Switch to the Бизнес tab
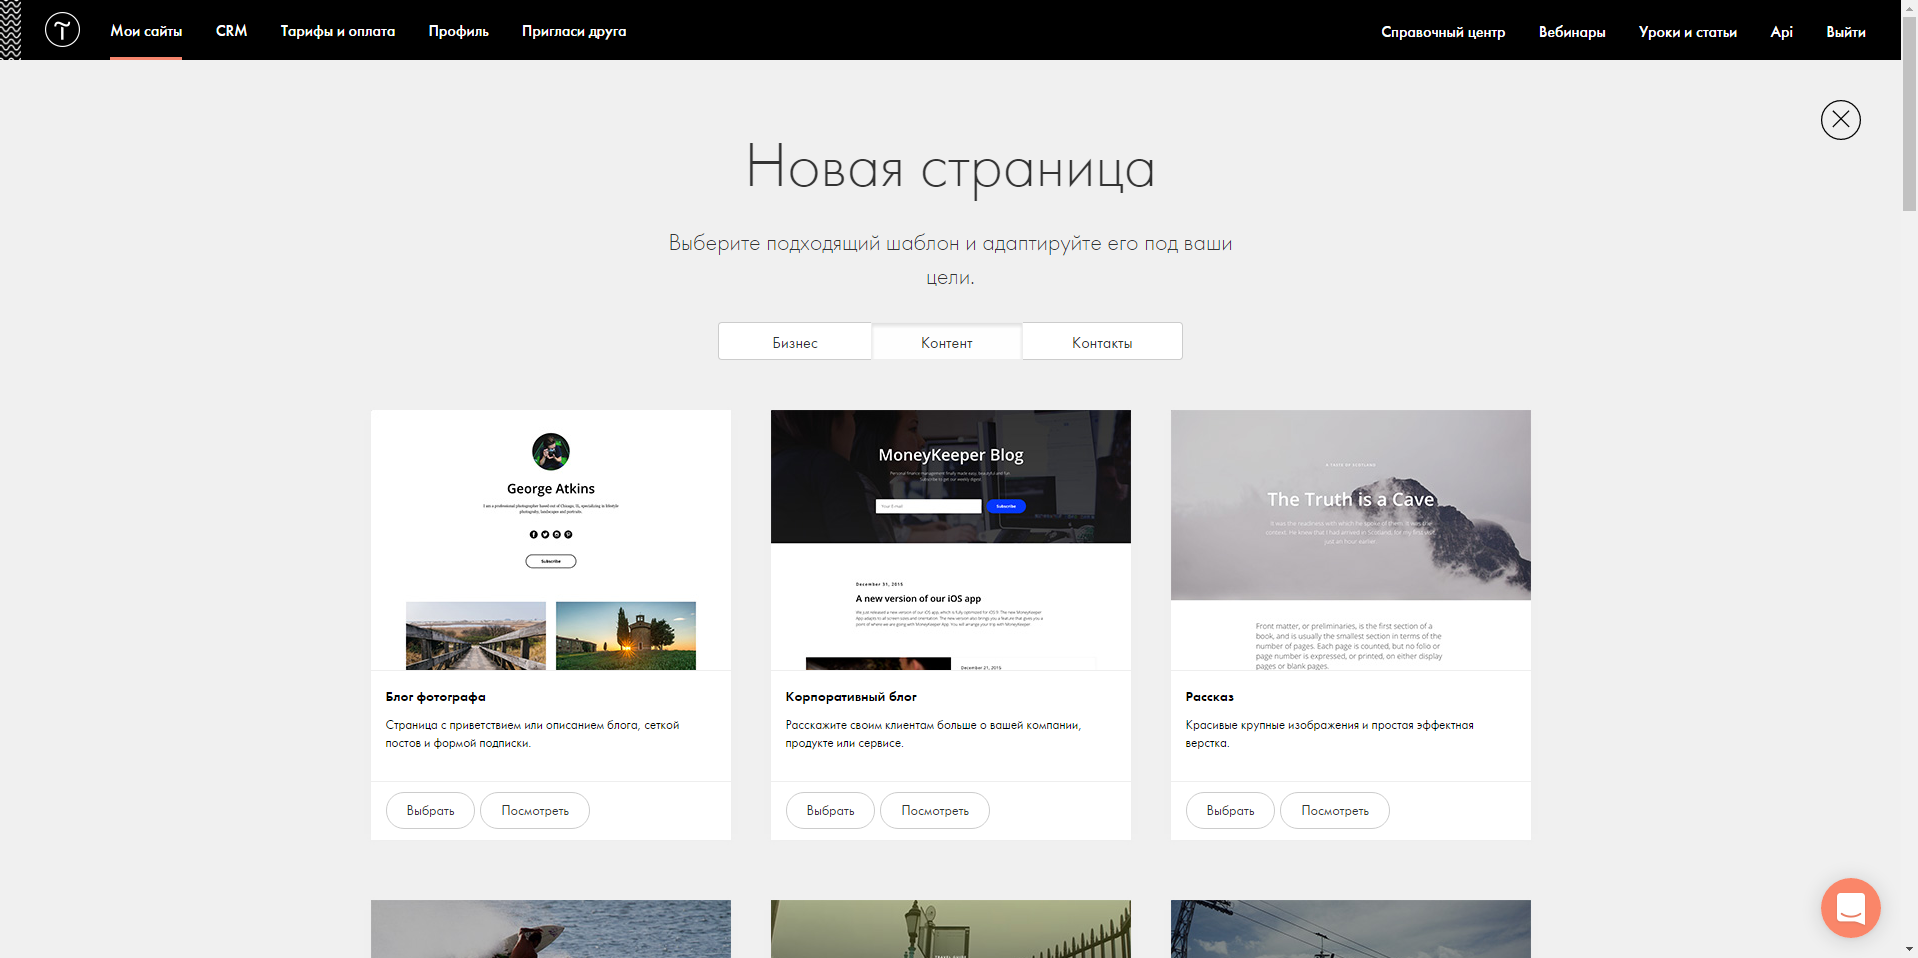The width and height of the screenshot is (1918, 958). tap(795, 342)
